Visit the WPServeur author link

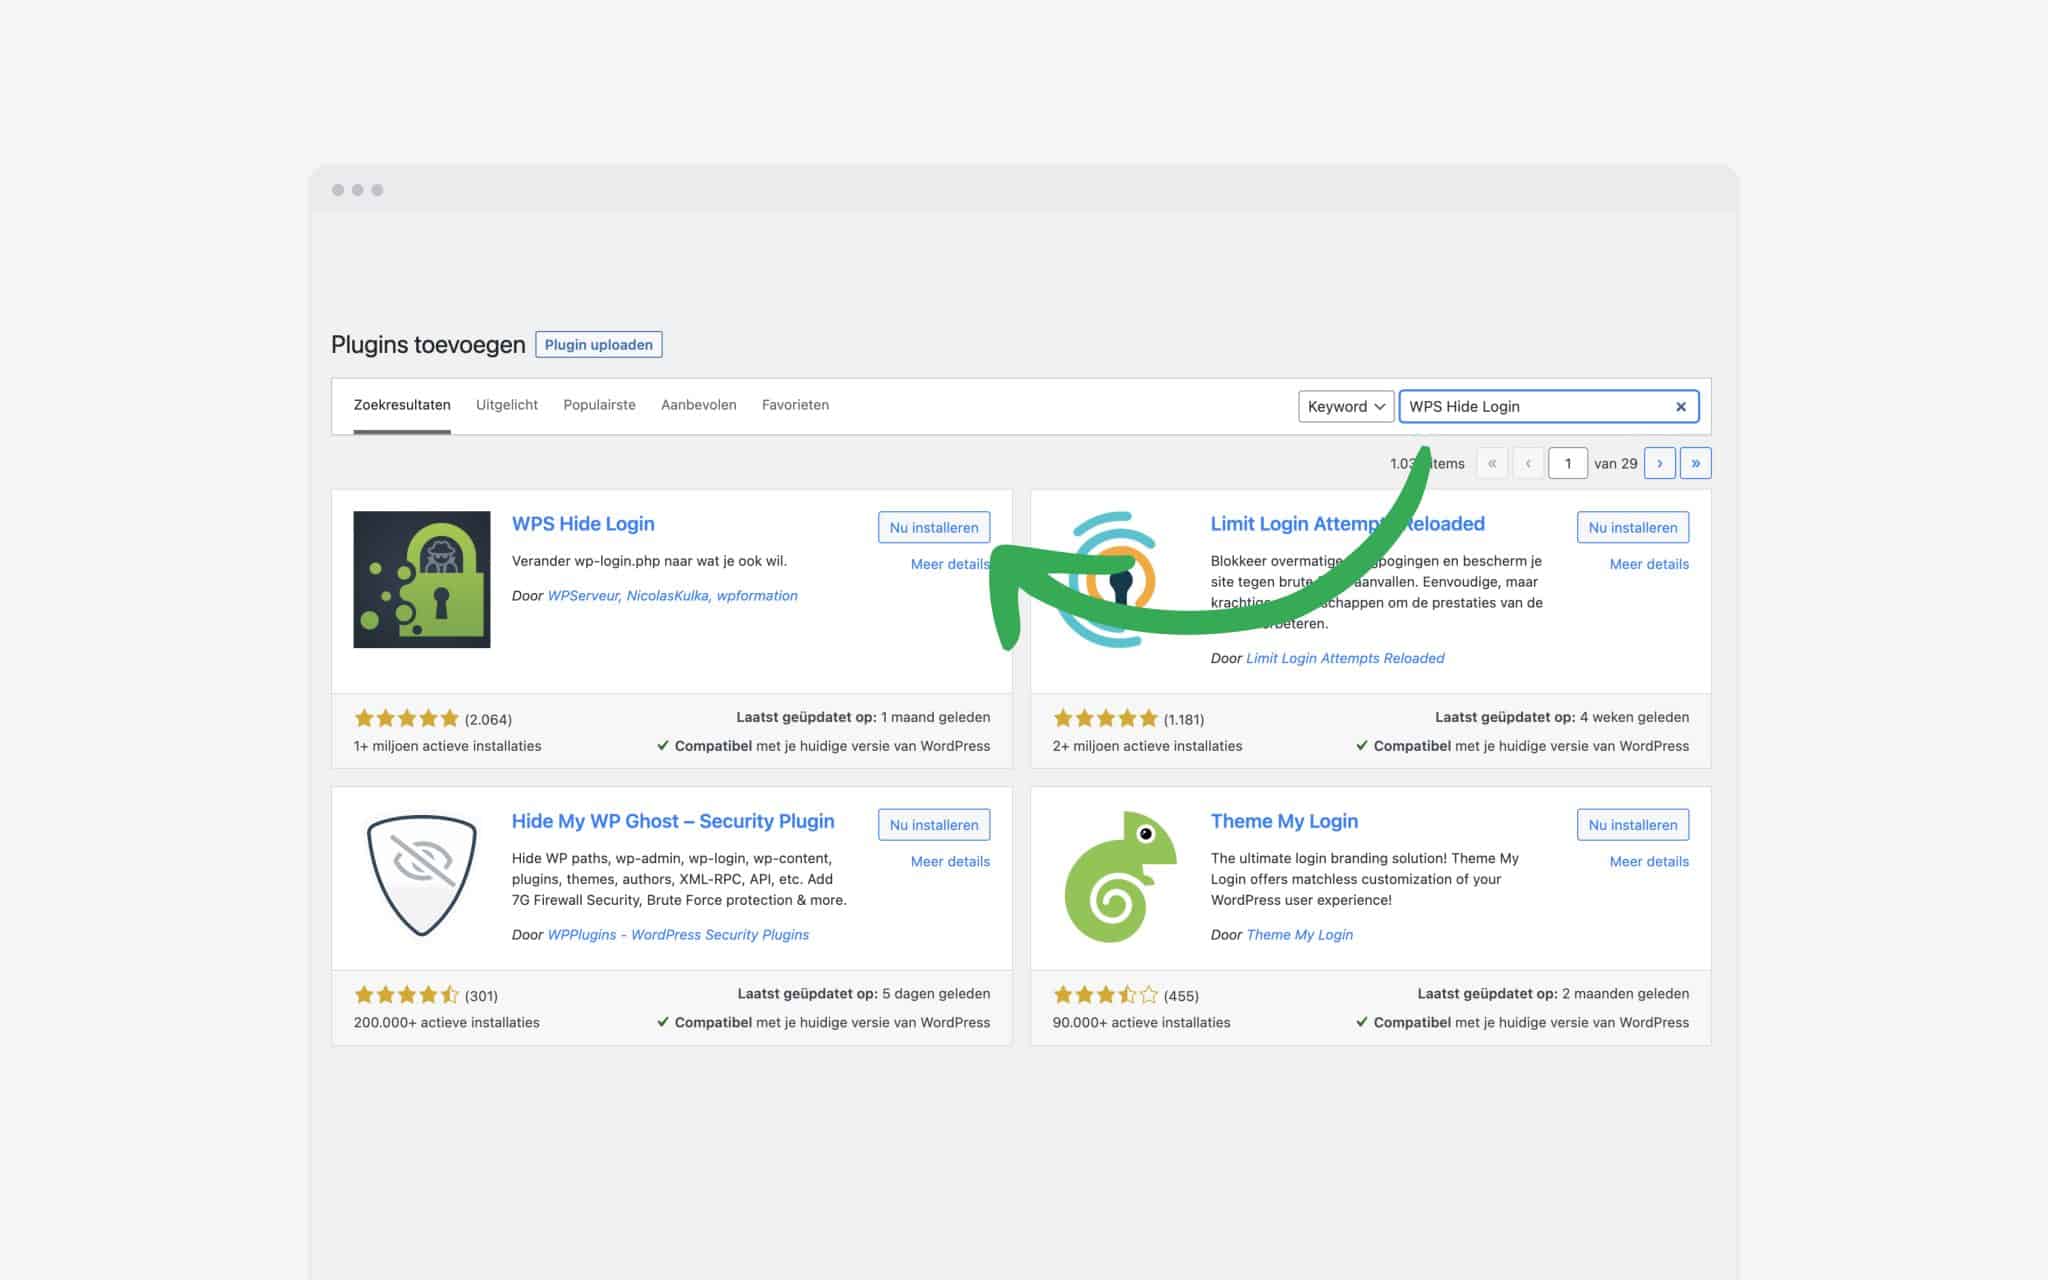tap(585, 595)
